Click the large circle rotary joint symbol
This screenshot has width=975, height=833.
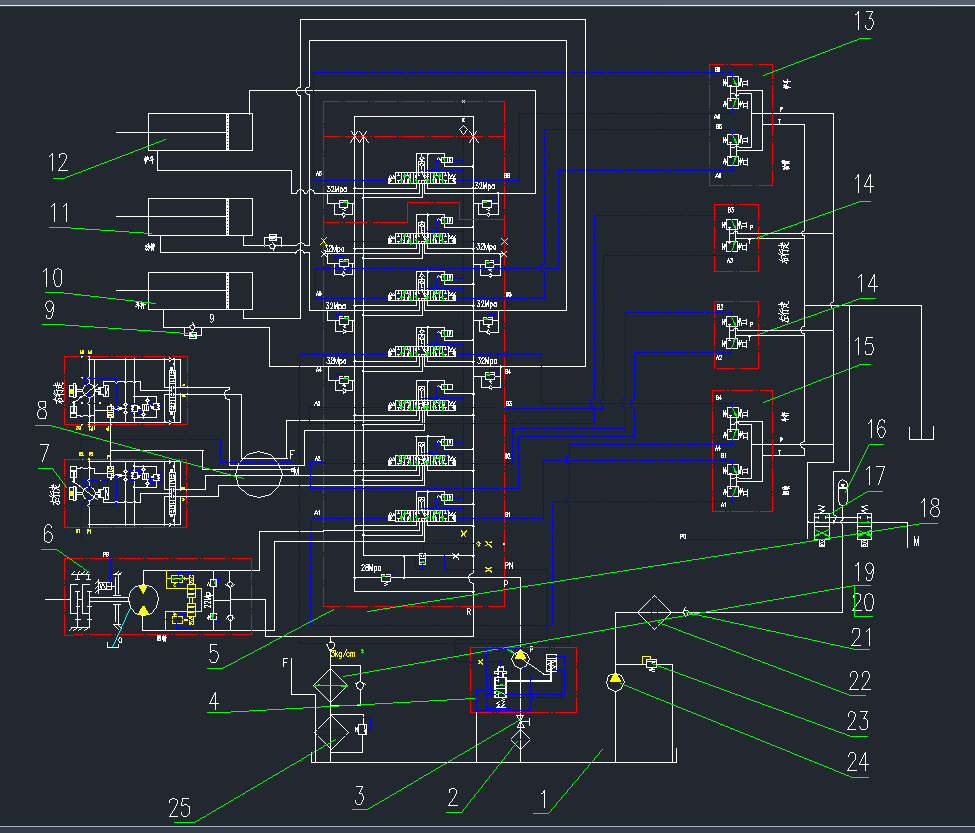(x=259, y=471)
